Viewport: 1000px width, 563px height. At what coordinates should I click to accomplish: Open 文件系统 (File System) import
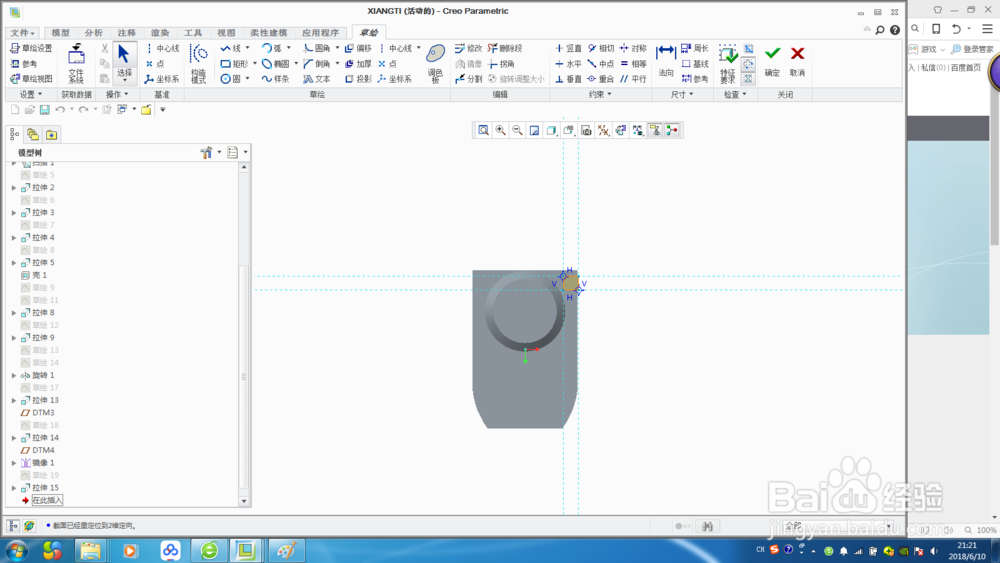coord(76,64)
